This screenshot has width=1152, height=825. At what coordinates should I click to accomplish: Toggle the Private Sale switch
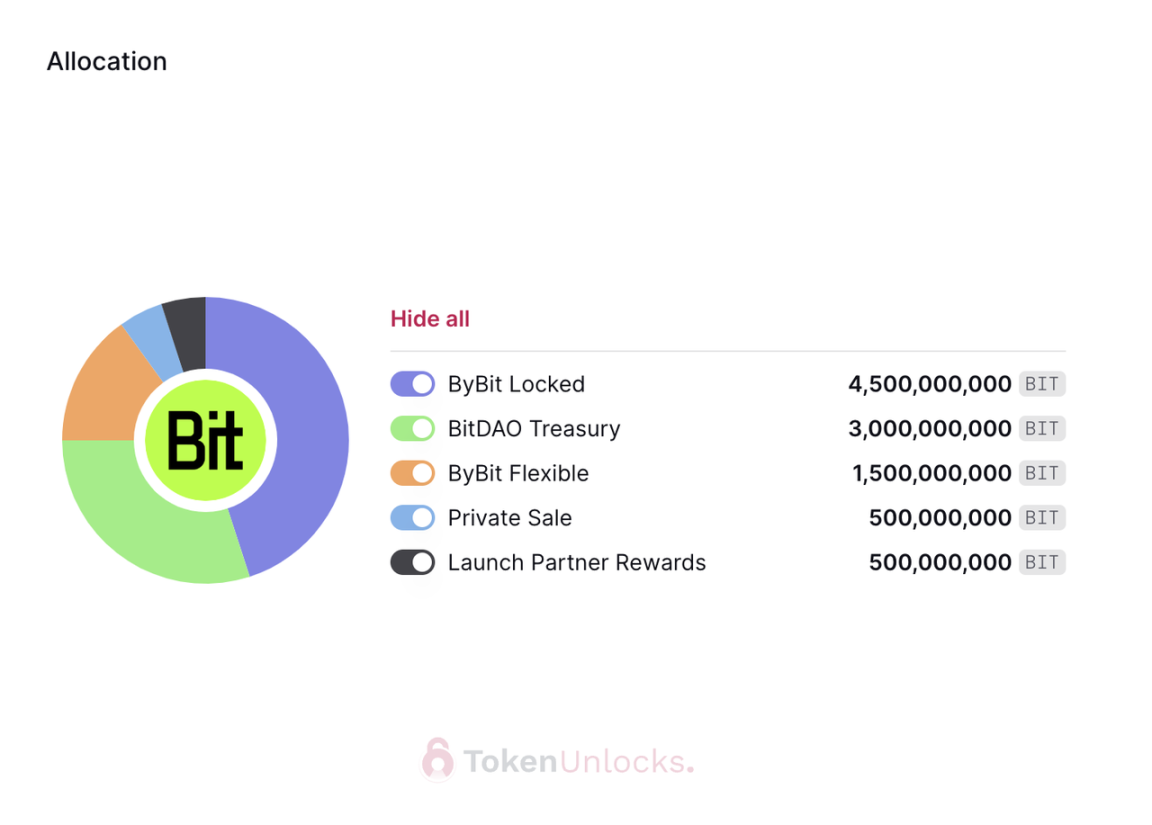pos(412,518)
